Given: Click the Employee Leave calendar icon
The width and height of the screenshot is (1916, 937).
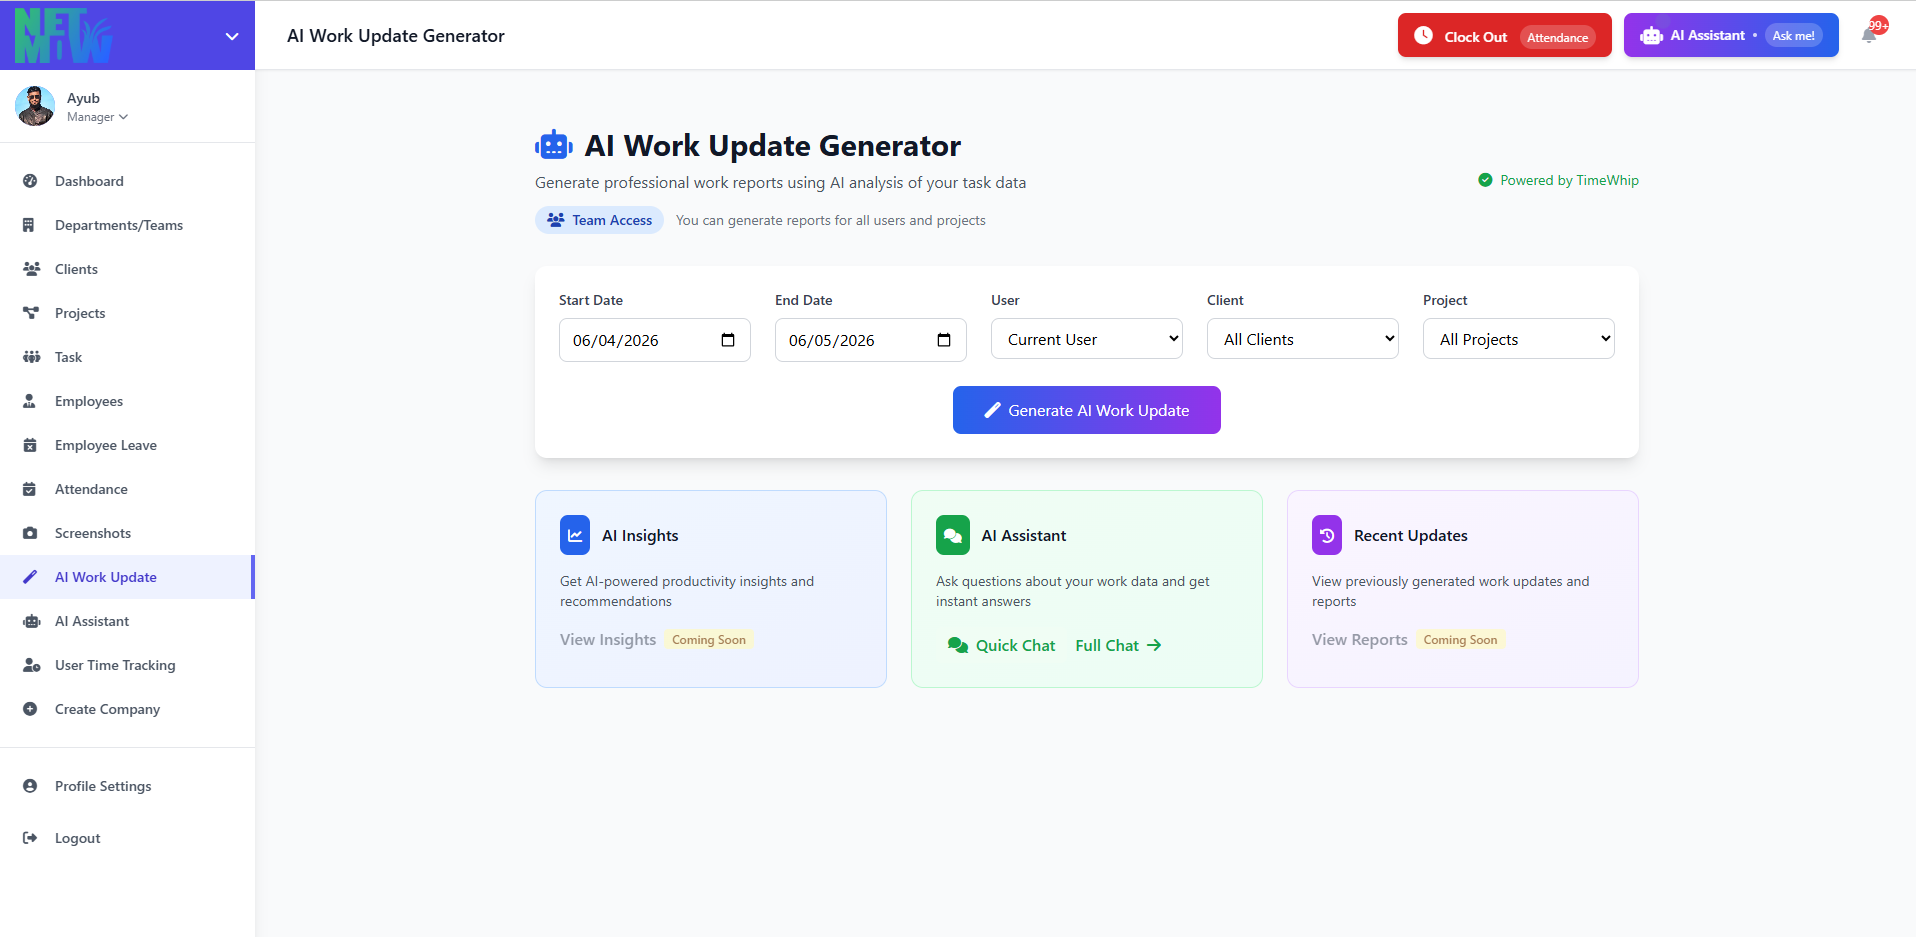Looking at the screenshot, I should (x=30, y=445).
